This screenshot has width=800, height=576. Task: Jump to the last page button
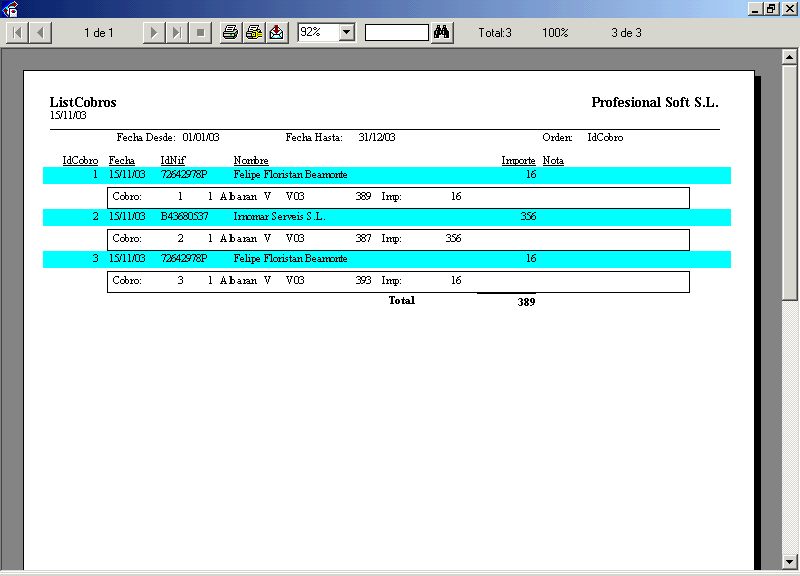[176, 33]
